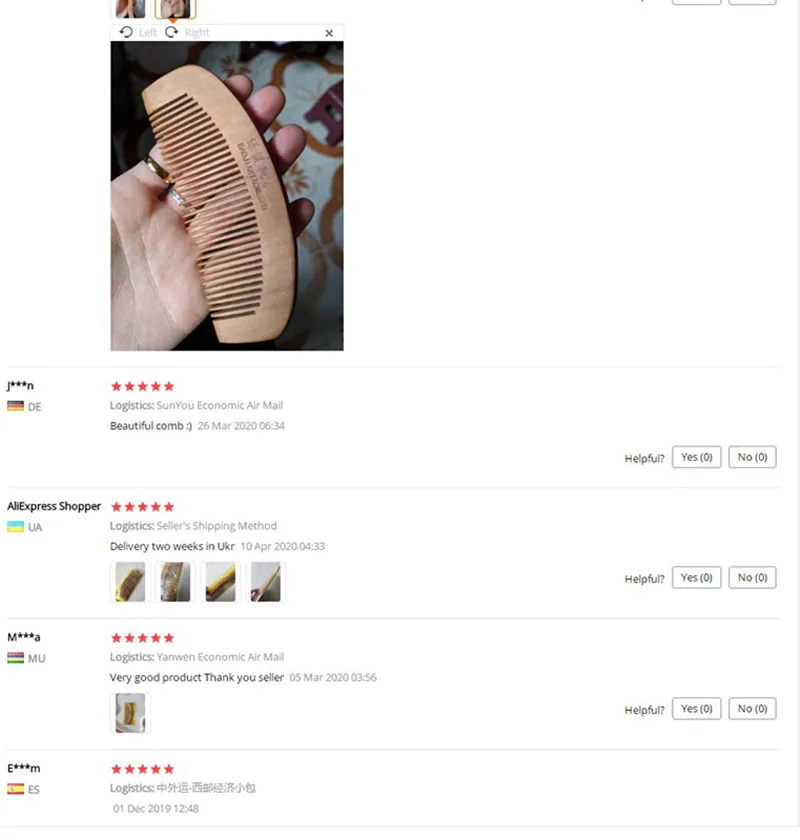Open the comb thumbnail in M***a's review
The width and height of the screenshot is (800, 840).
point(130,713)
